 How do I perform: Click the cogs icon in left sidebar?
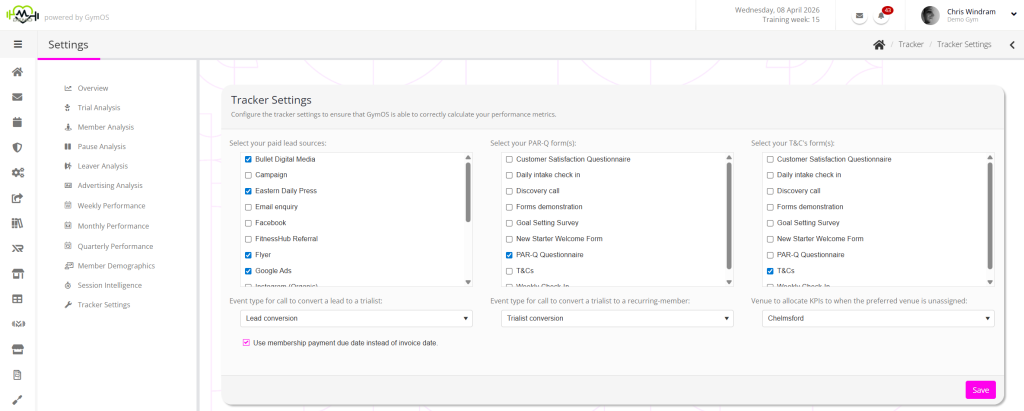17,172
